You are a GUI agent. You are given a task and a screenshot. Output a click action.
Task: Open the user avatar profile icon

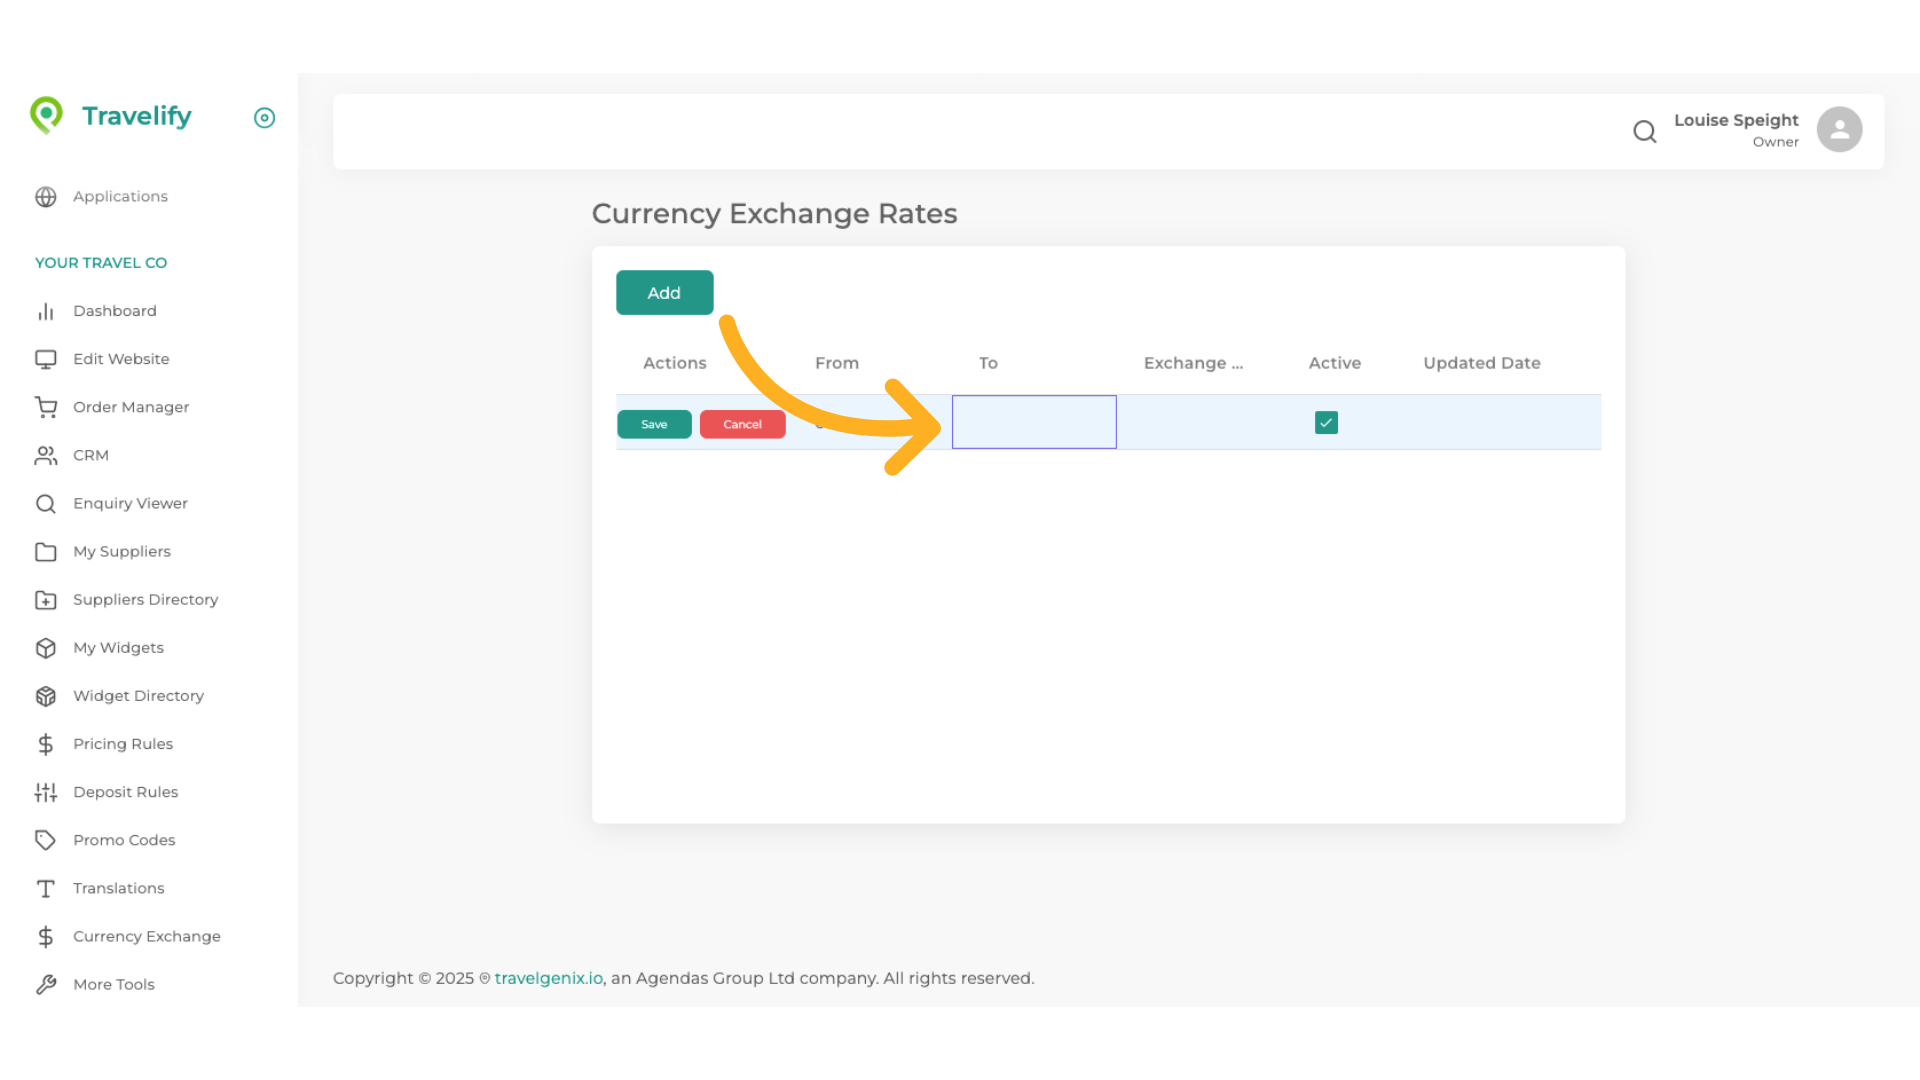1839,130
